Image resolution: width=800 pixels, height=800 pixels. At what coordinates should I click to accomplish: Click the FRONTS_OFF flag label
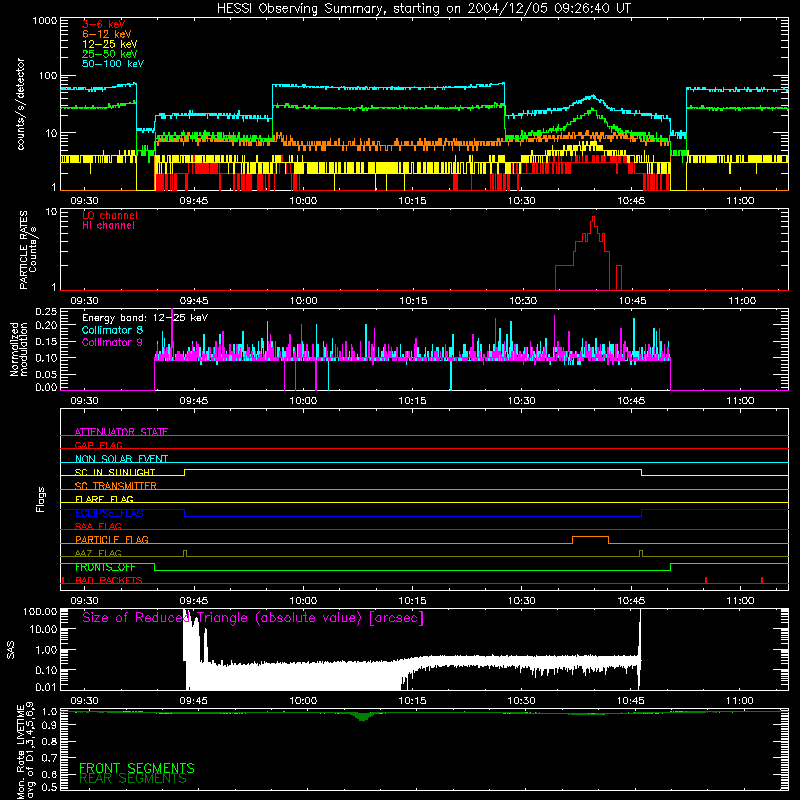pyautogui.click(x=105, y=567)
